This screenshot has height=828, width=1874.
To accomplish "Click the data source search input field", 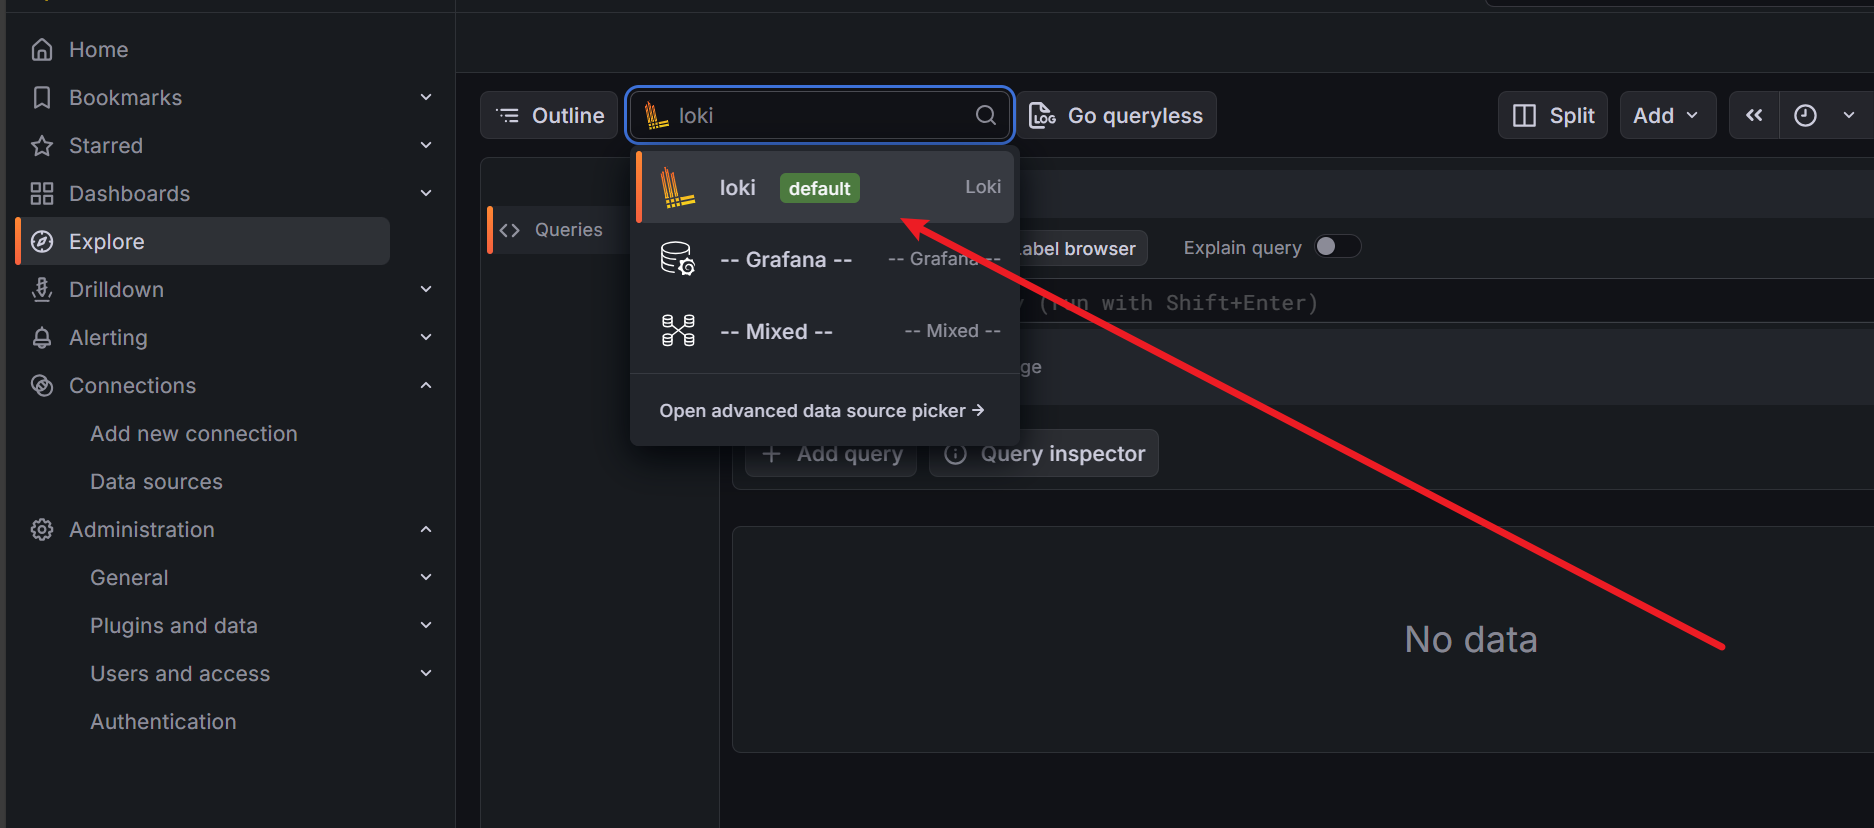I will pyautogui.click(x=820, y=115).
